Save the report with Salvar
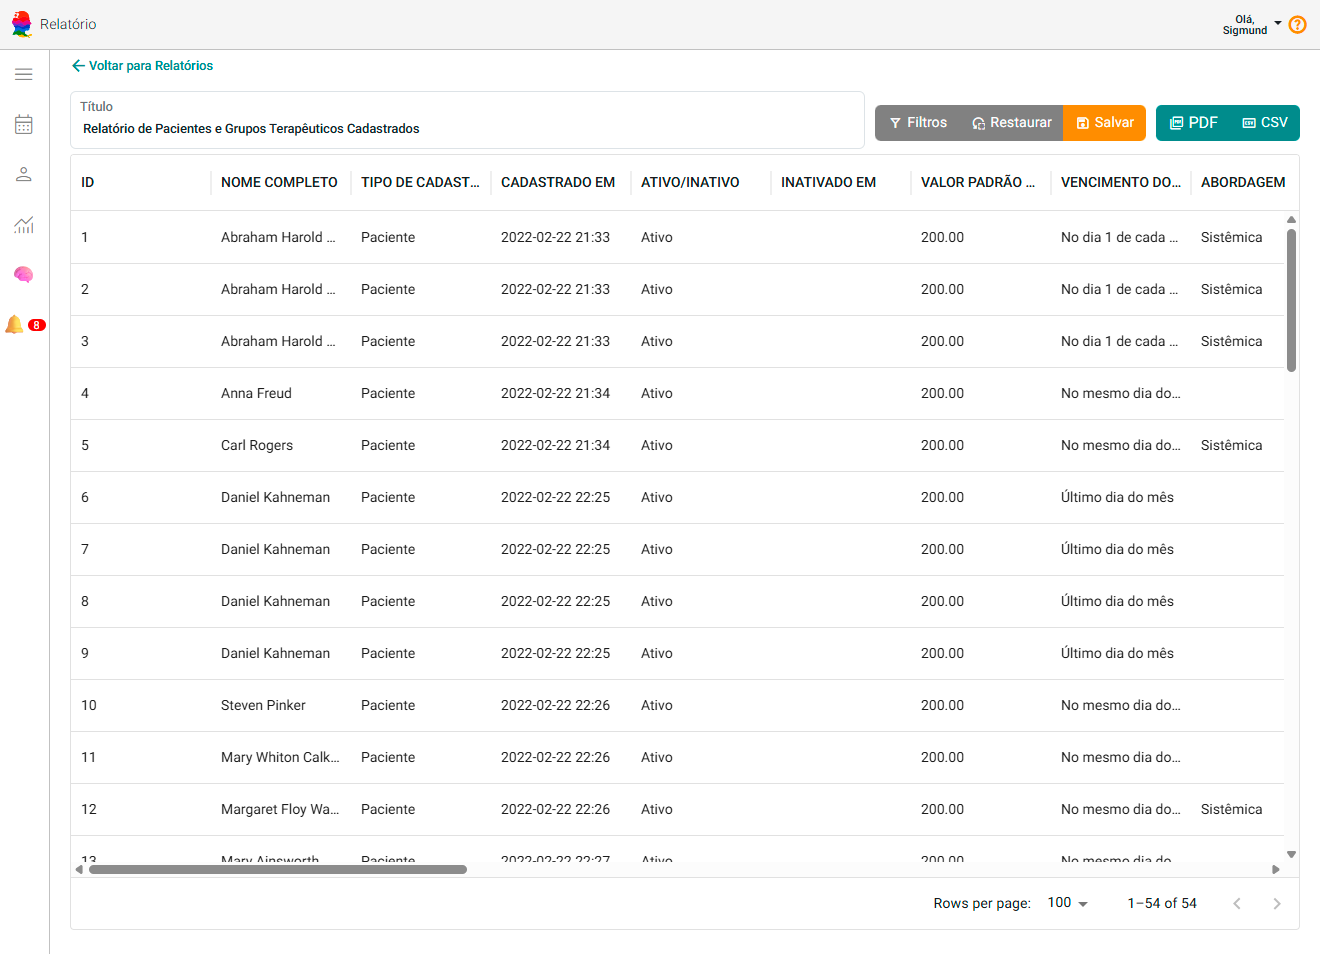This screenshot has height=954, width=1320. [x=1104, y=123]
